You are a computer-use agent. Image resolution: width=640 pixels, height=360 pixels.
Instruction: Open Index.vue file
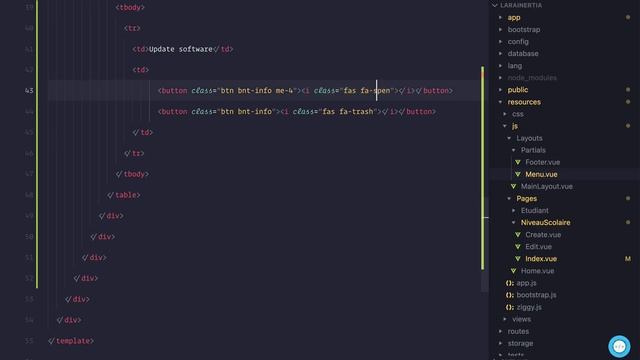pyautogui.click(x=541, y=259)
